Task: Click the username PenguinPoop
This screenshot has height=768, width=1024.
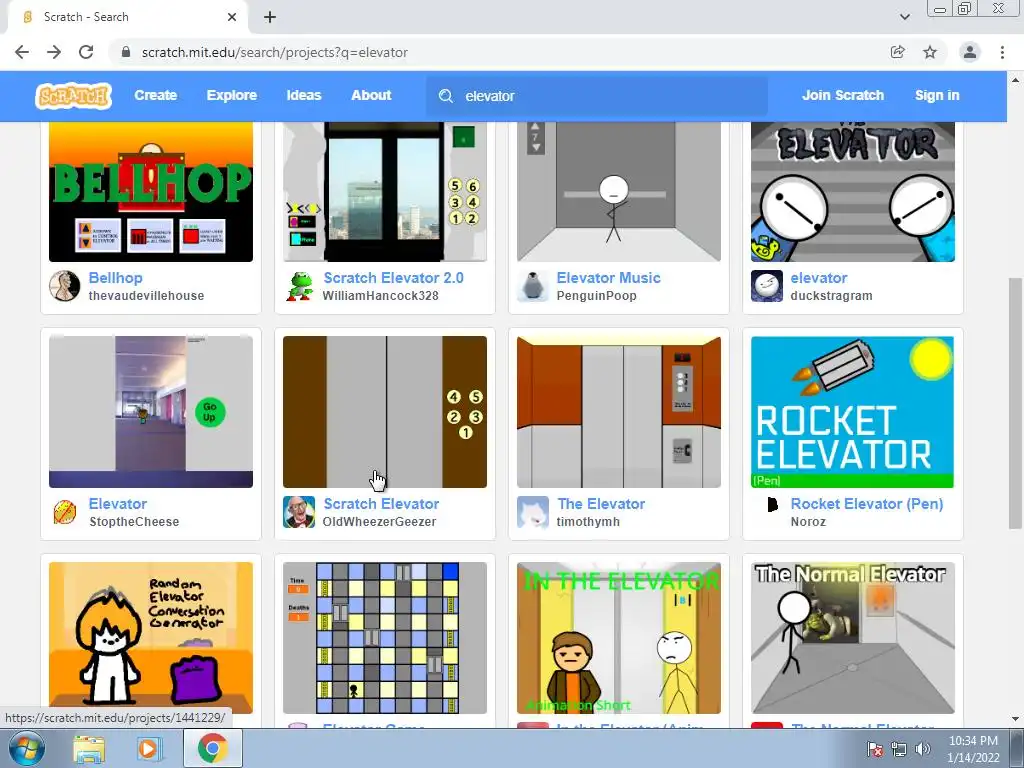Action: [596, 296]
